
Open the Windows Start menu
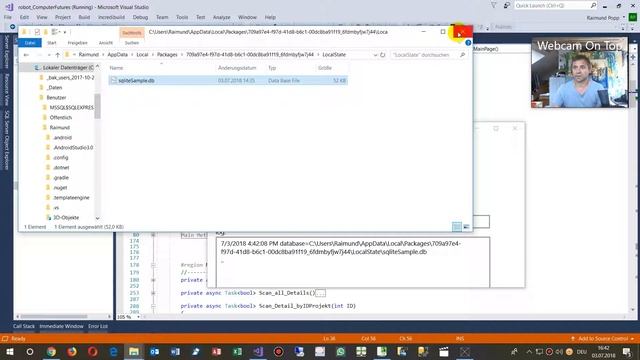coord(9,351)
